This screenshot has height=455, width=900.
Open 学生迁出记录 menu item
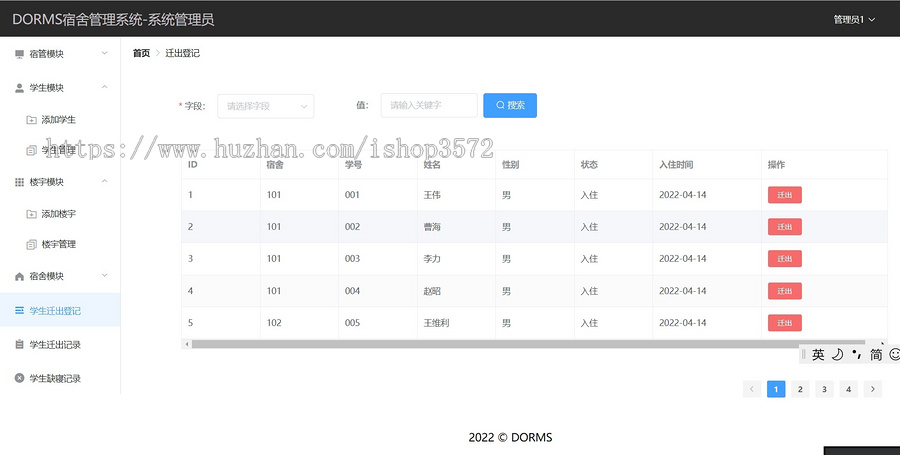(60, 344)
